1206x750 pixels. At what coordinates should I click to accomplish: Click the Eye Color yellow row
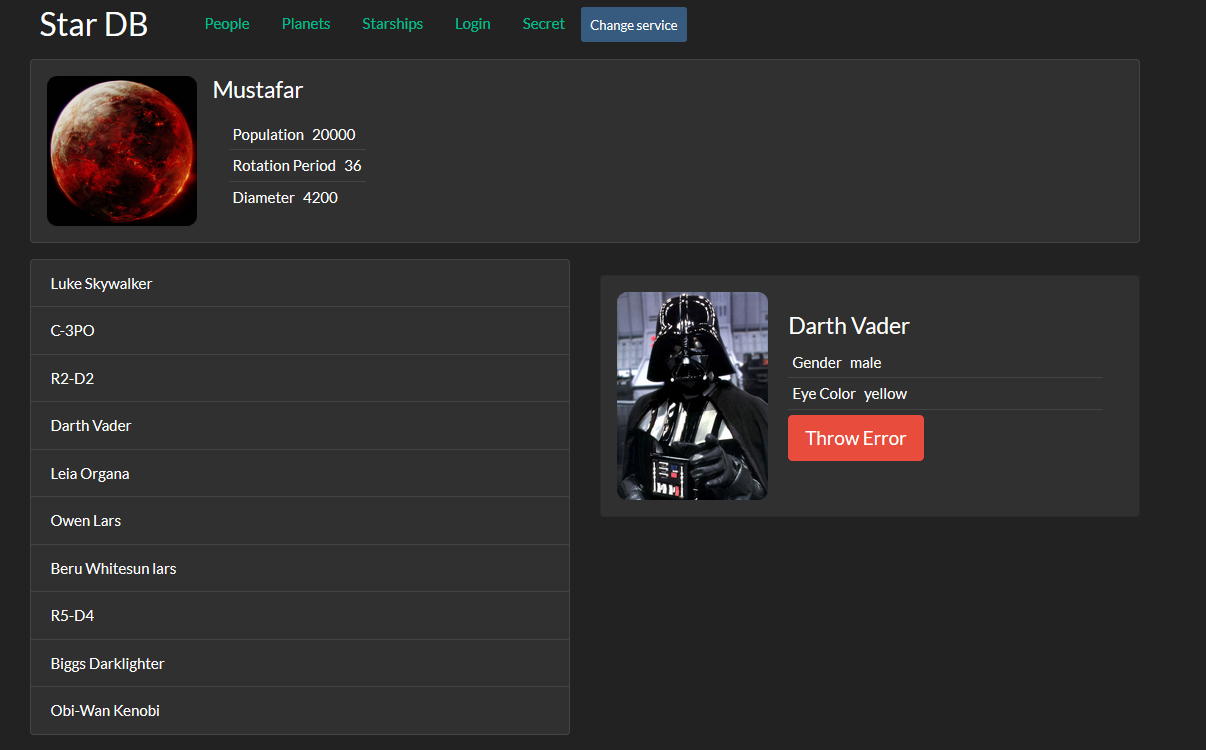click(946, 394)
